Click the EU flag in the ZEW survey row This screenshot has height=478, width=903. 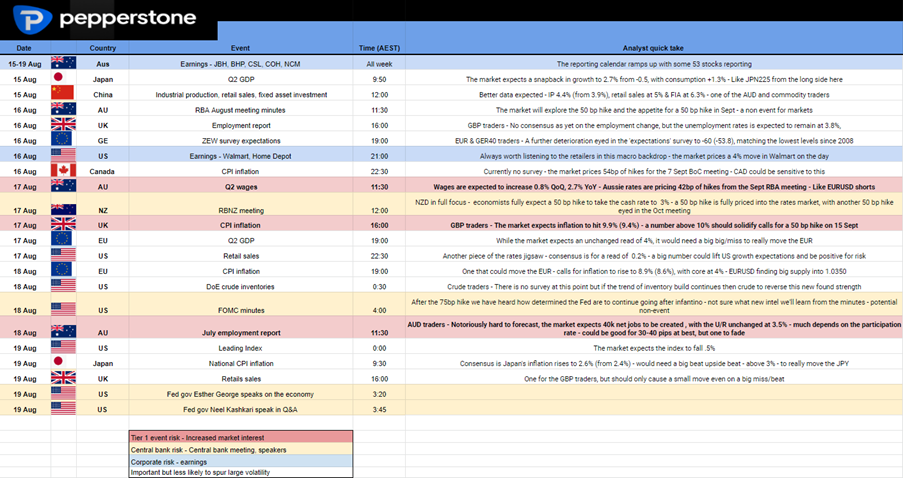(x=62, y=139)
